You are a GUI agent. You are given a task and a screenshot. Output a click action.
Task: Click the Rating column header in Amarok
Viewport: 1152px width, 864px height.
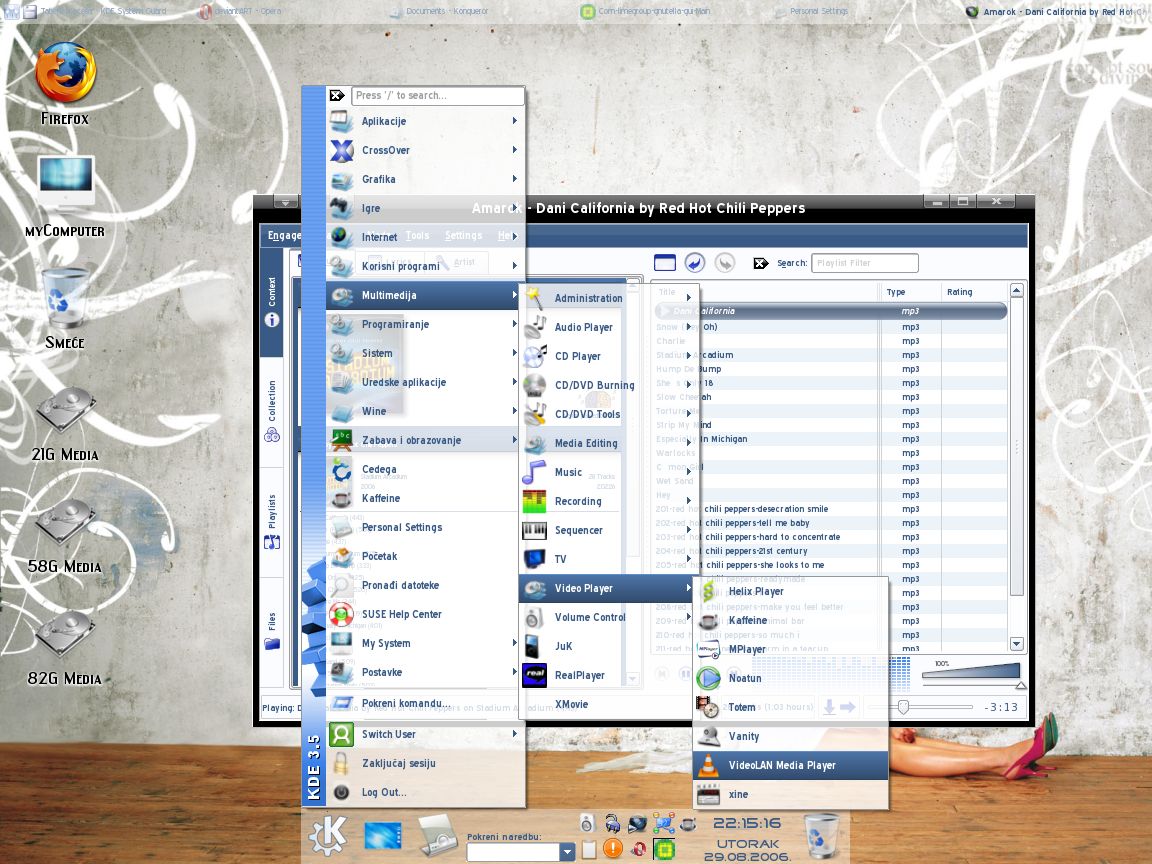974,292
